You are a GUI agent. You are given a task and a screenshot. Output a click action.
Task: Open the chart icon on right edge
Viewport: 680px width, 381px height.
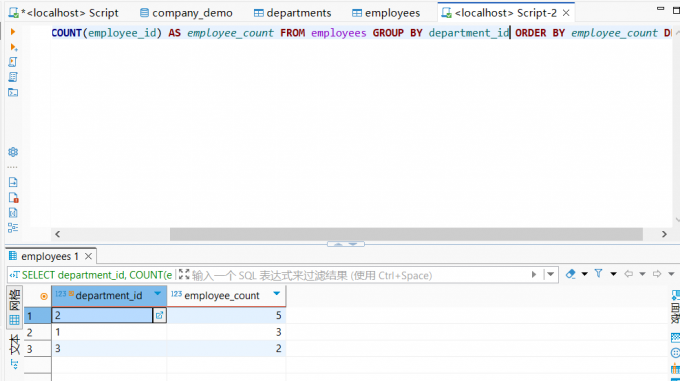pyautogui.click(x=675, y=368)
